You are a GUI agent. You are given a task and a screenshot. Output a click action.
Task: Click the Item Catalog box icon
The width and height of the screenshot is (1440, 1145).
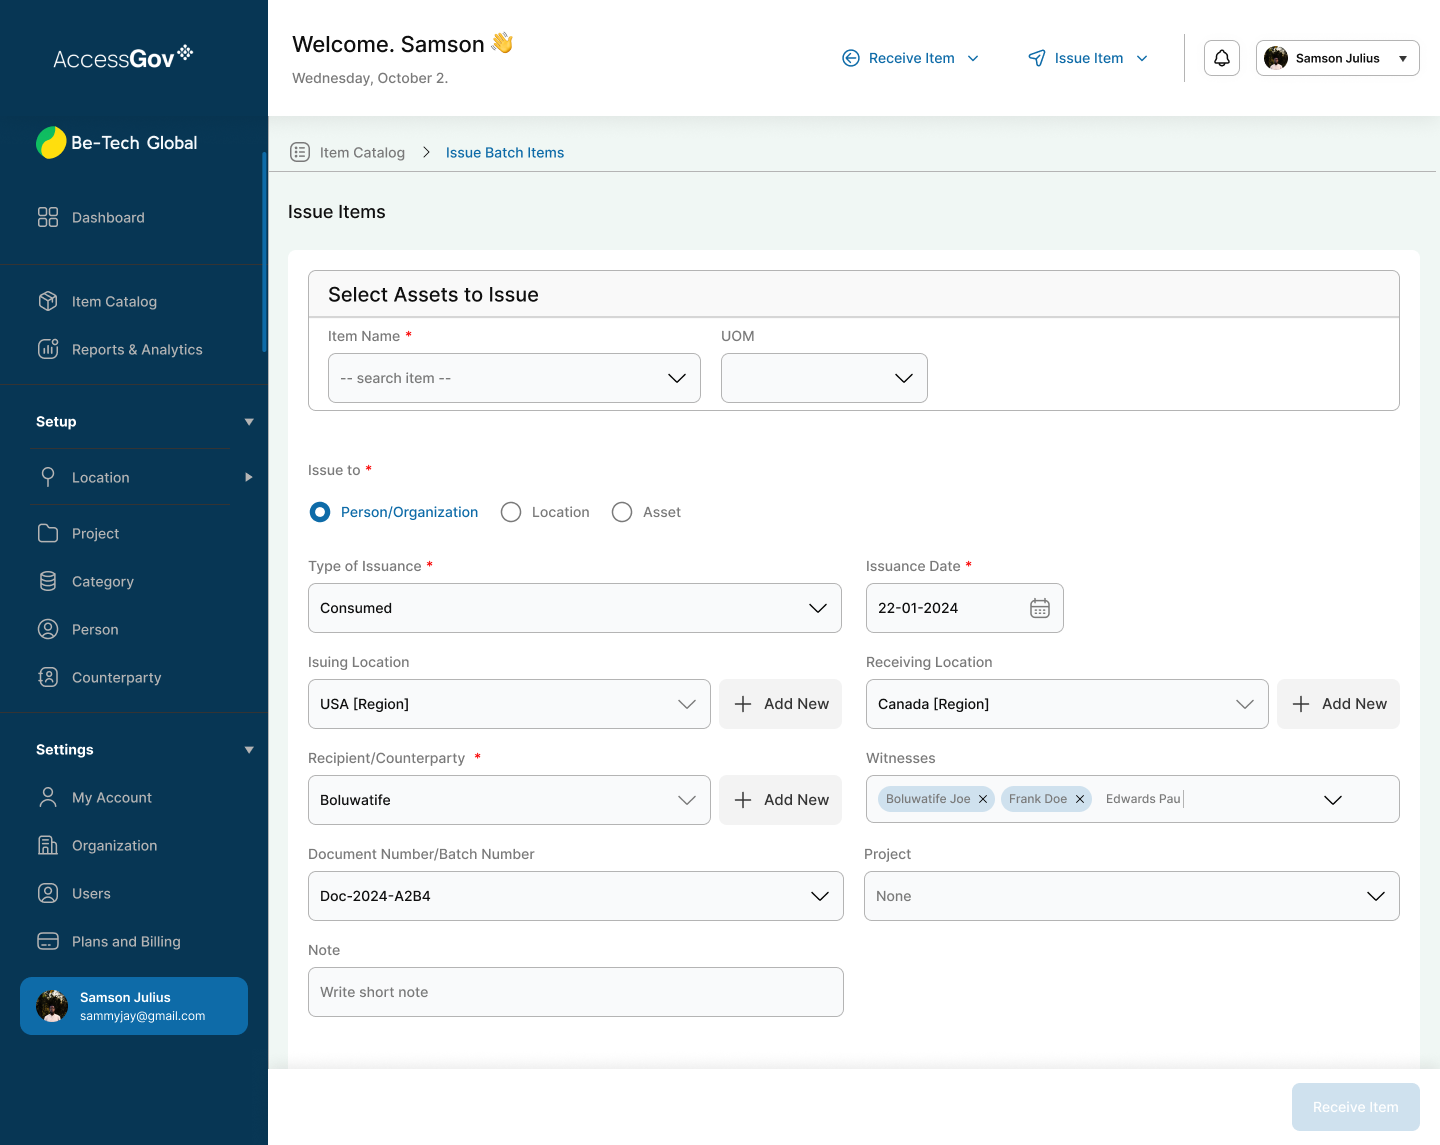[x=48, y=301]
